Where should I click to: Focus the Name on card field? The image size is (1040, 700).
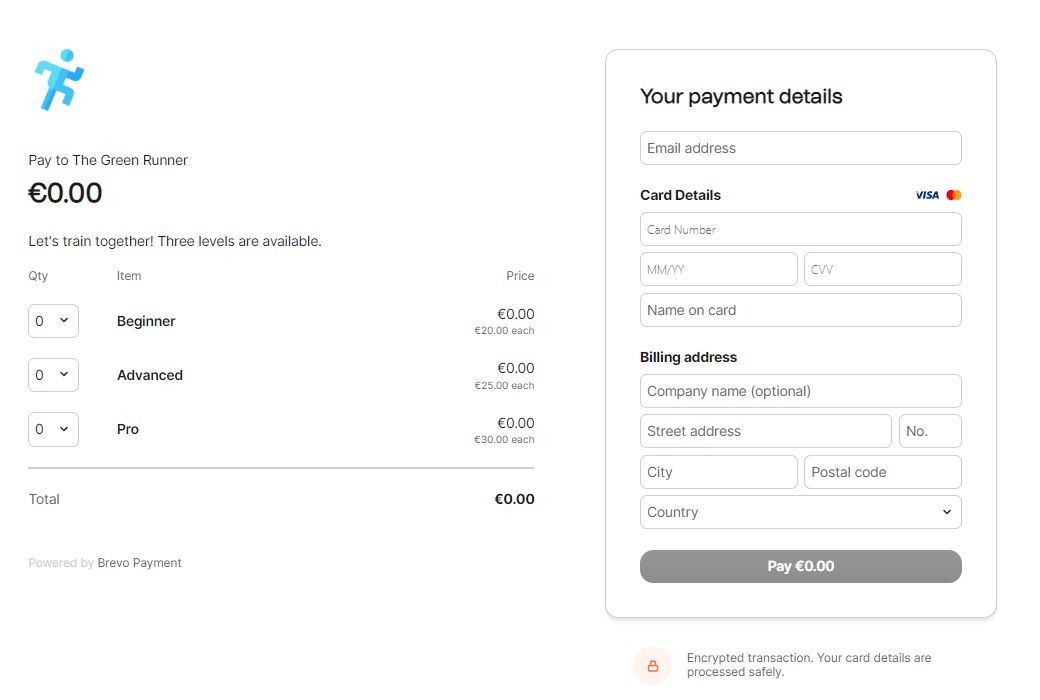[x=800, y=310]
